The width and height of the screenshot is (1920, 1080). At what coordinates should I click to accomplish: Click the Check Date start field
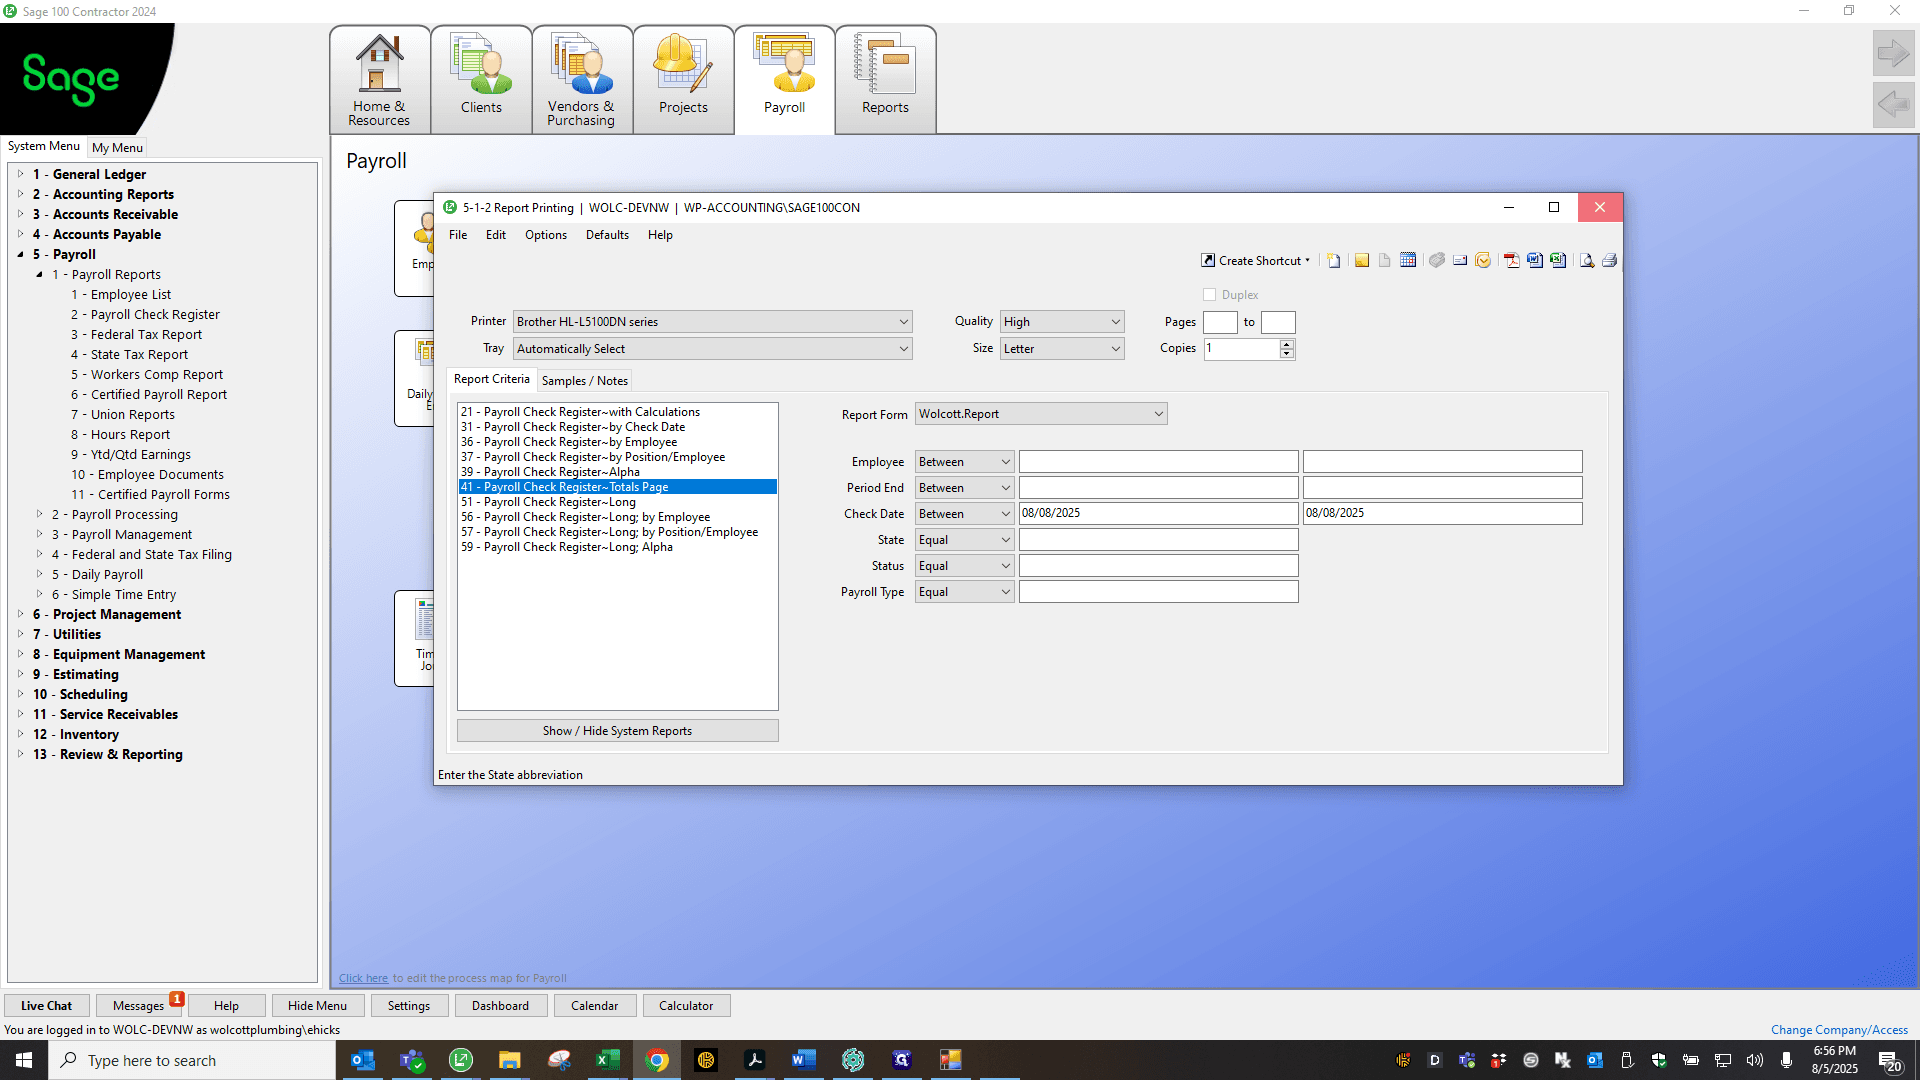(x=1158, y=514)
